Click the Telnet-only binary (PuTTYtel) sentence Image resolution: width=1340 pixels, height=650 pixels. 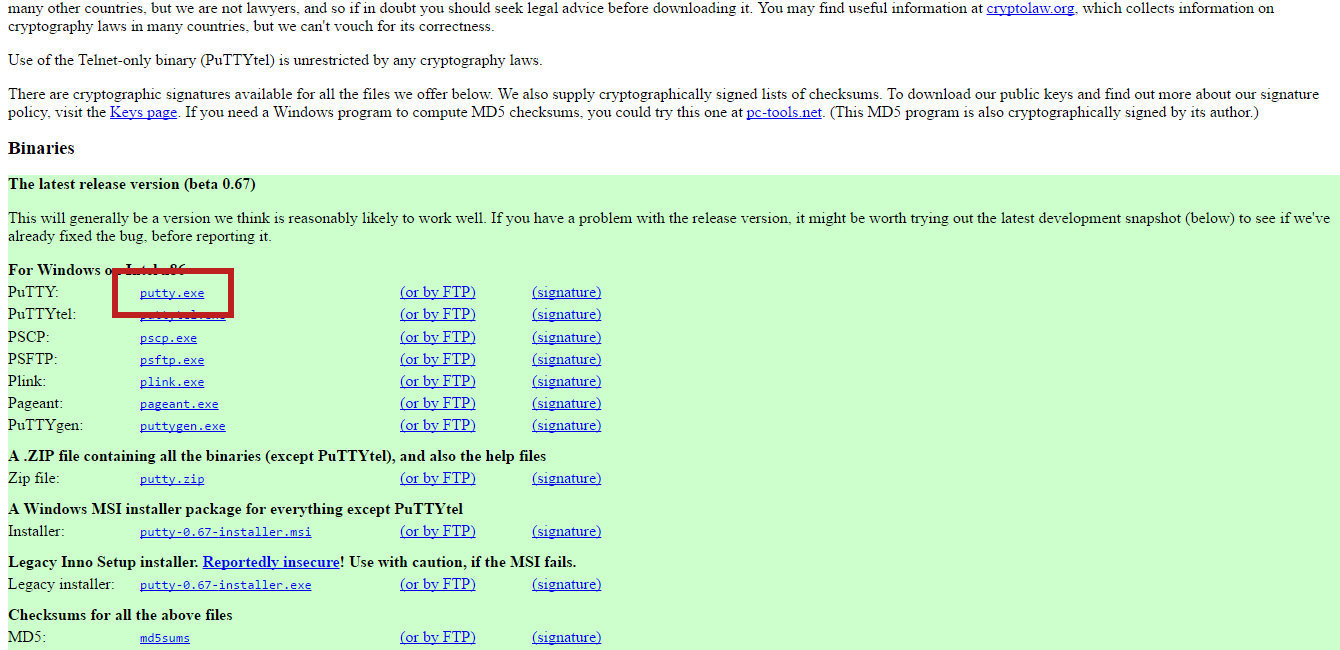275,60
